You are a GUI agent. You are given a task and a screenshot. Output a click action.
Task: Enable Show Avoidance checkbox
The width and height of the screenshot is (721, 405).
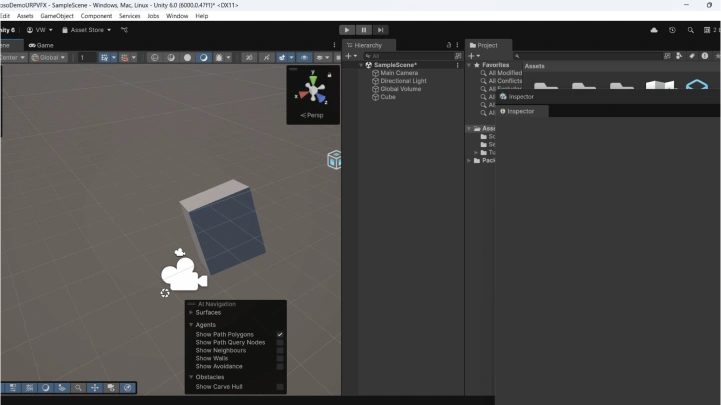coord(280,366)
